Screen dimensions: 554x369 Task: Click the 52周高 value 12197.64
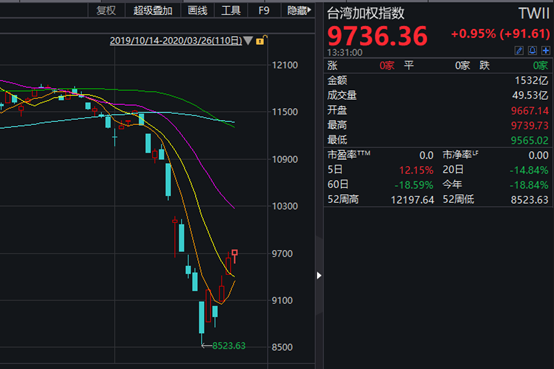coord(412,200)
